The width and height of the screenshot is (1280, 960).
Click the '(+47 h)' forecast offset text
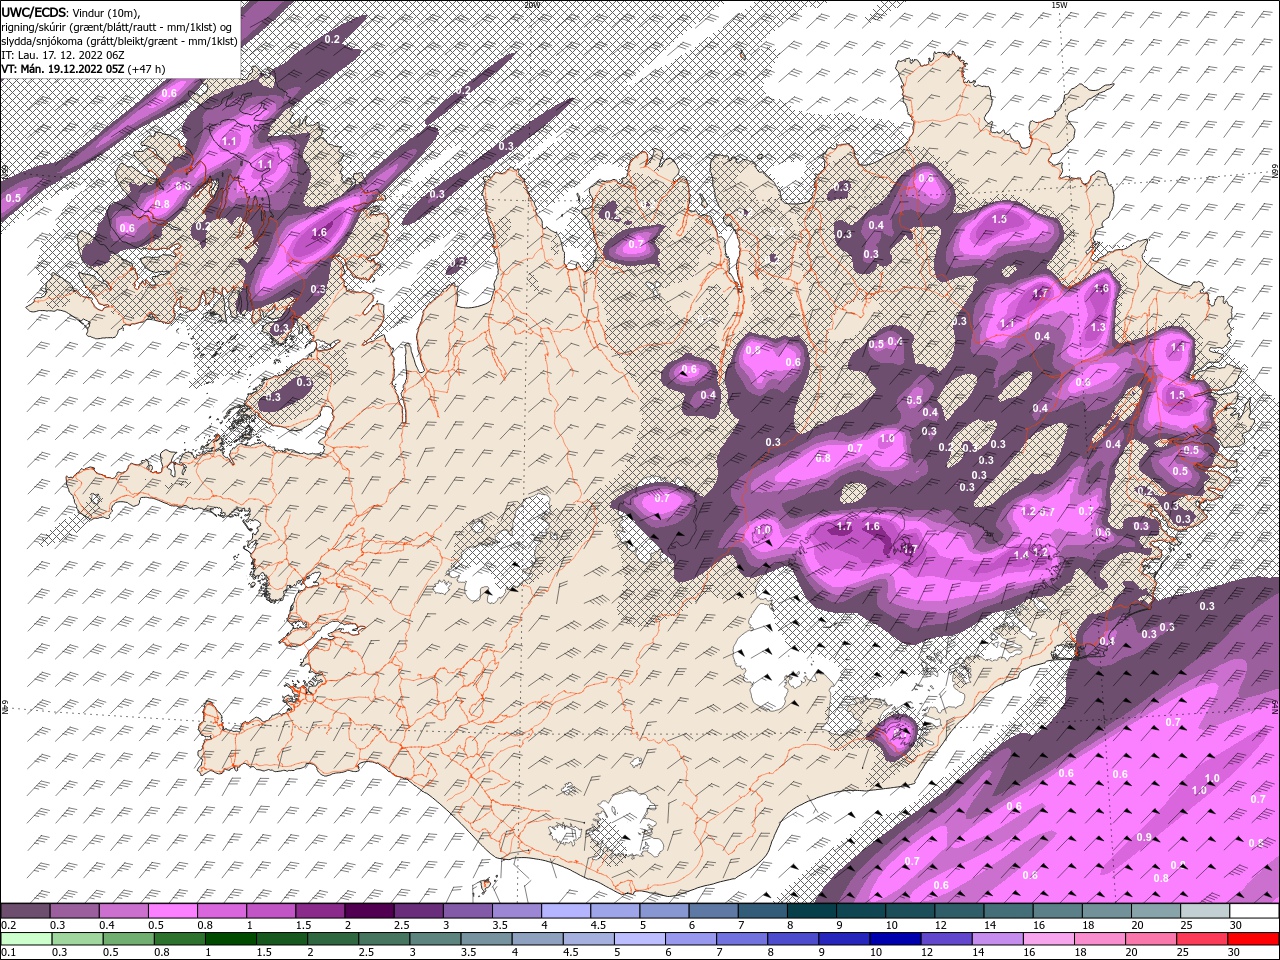(146, 69)
